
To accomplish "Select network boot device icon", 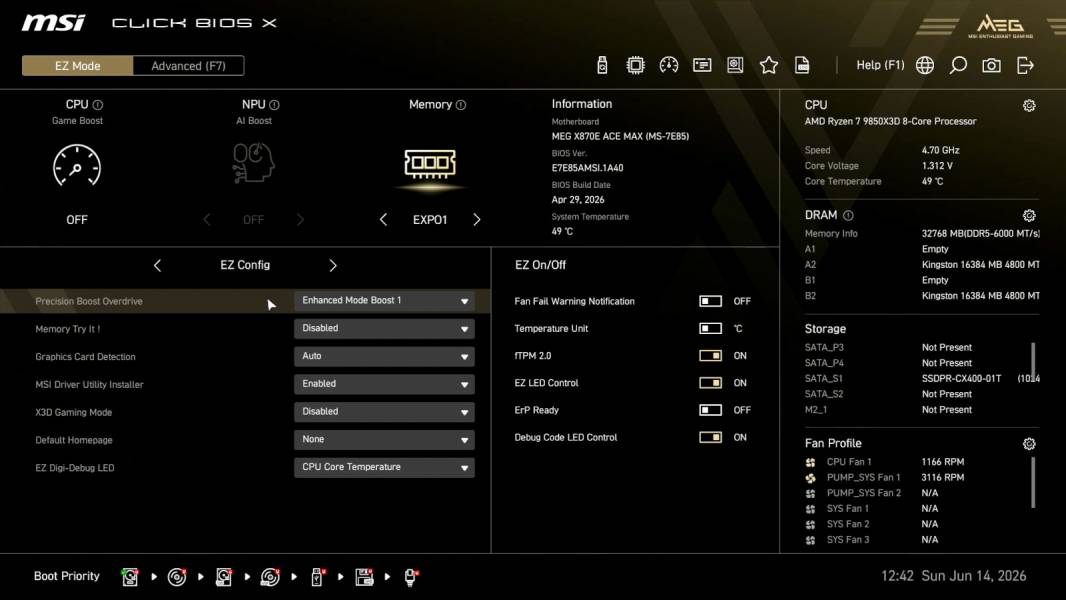I will click(411, 577).
